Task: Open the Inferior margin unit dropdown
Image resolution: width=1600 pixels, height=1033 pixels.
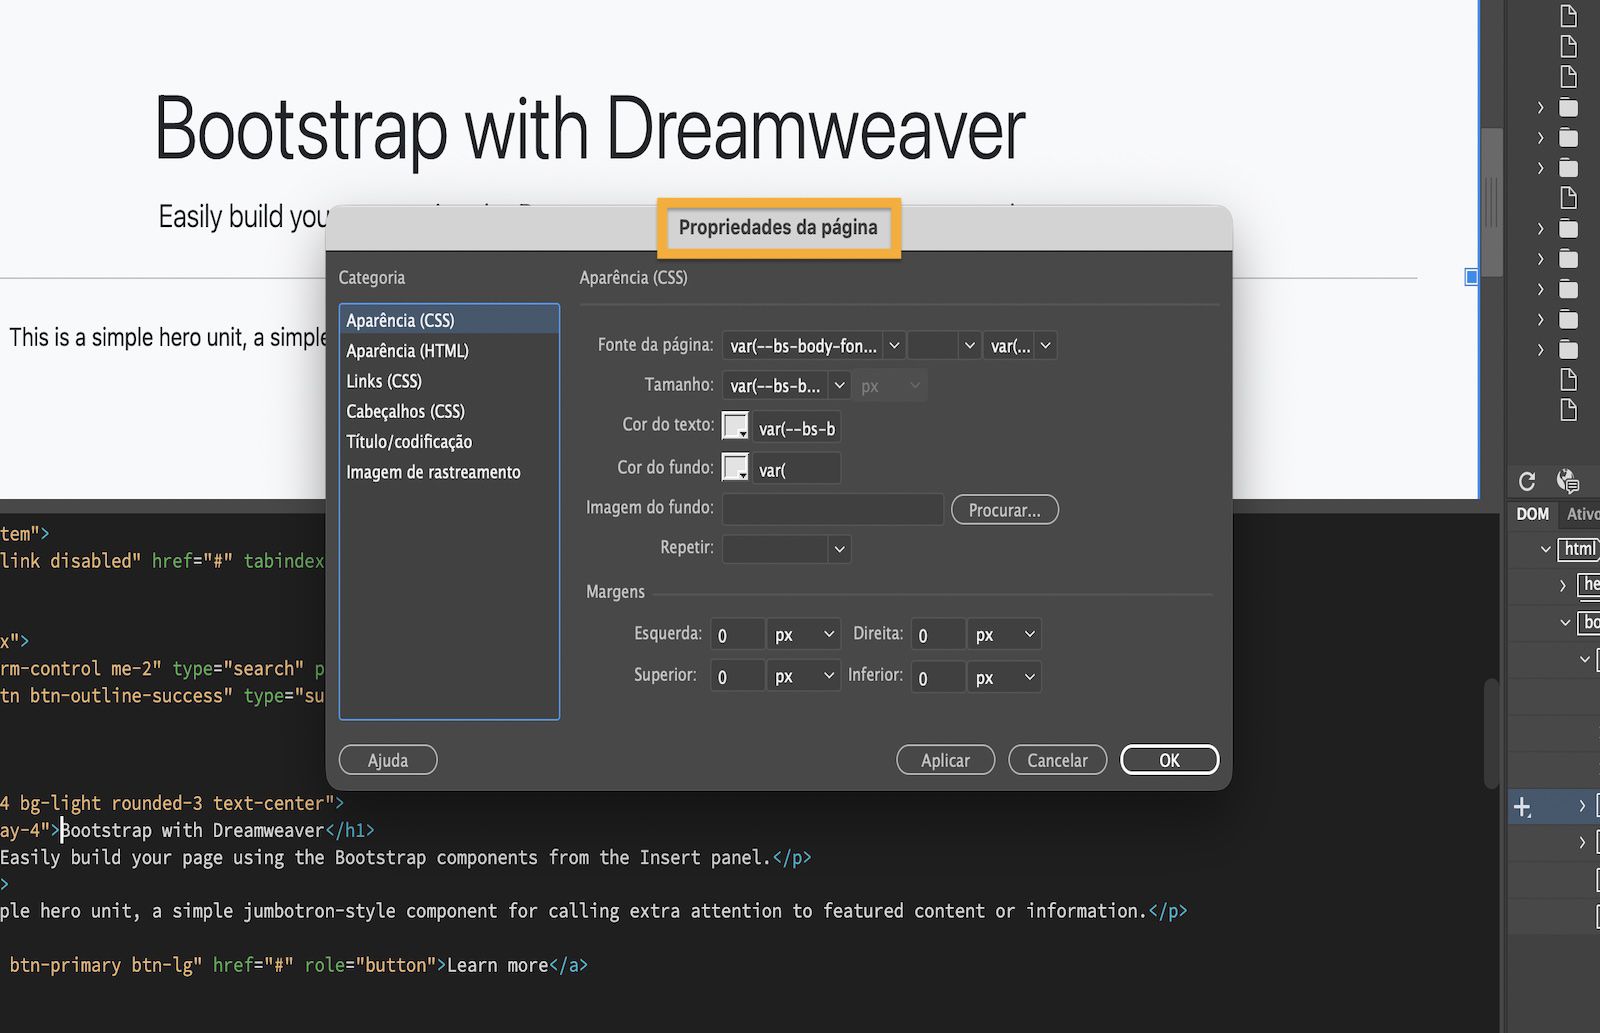Action: click(1004, 677)
